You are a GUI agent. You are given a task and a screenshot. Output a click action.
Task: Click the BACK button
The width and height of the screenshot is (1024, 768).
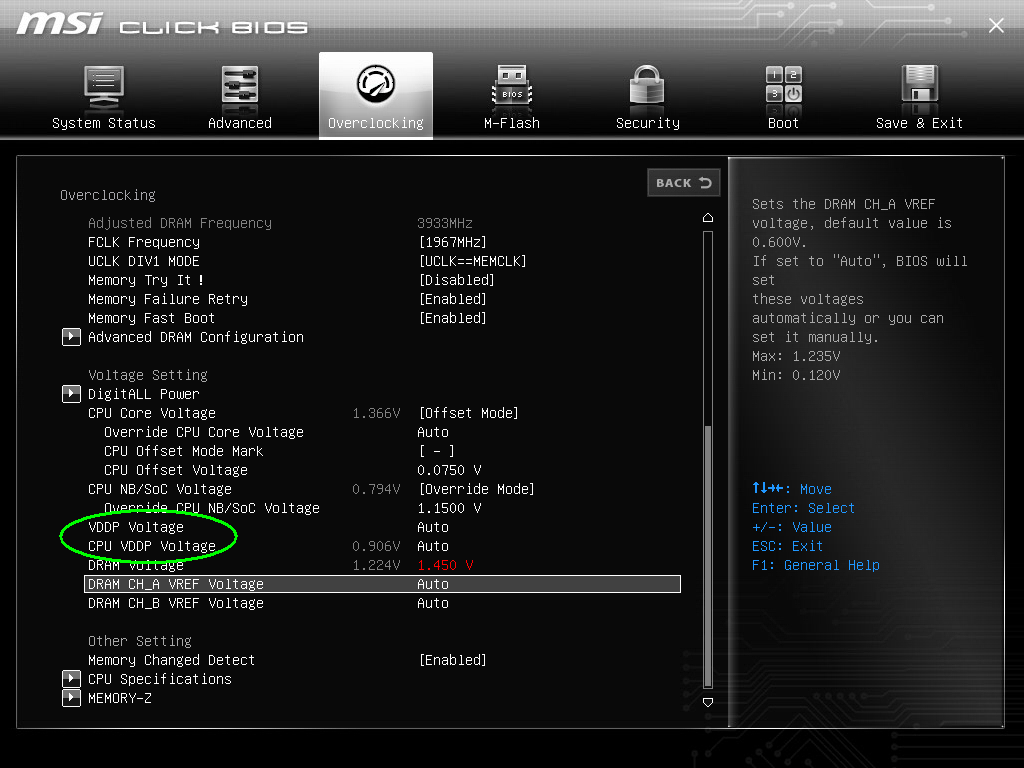[683, 183]
